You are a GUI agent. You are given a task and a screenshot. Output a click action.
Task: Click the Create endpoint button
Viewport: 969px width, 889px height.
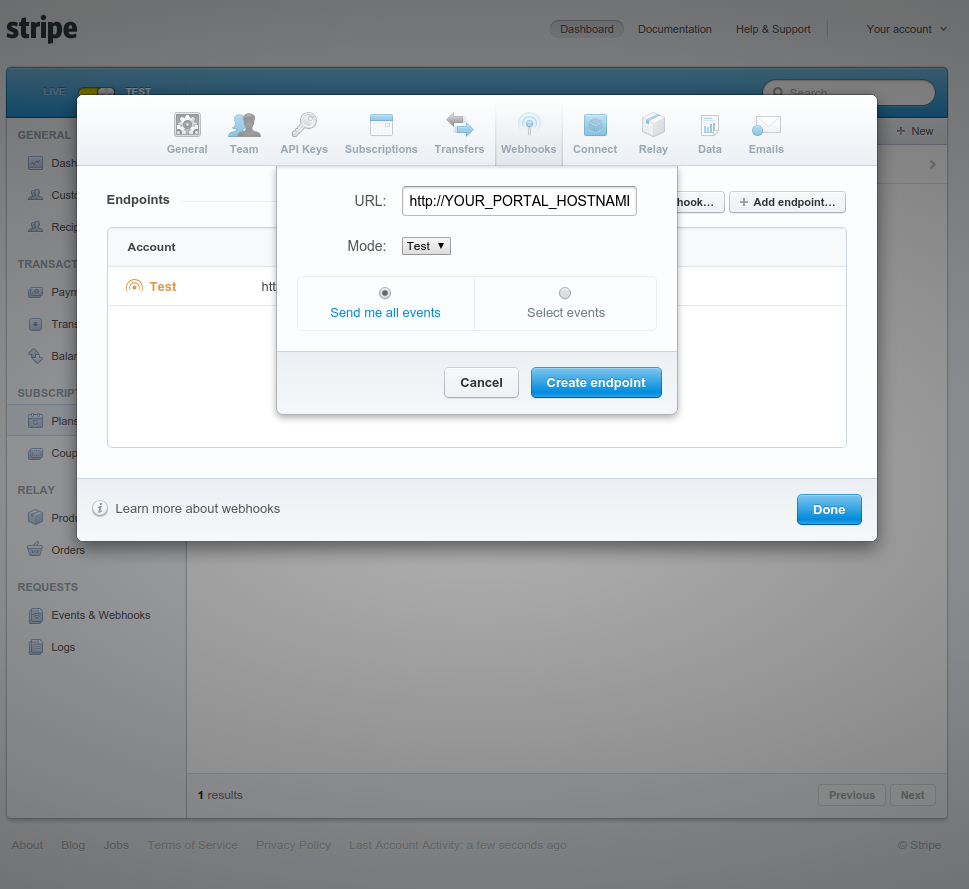click(596, 383)
